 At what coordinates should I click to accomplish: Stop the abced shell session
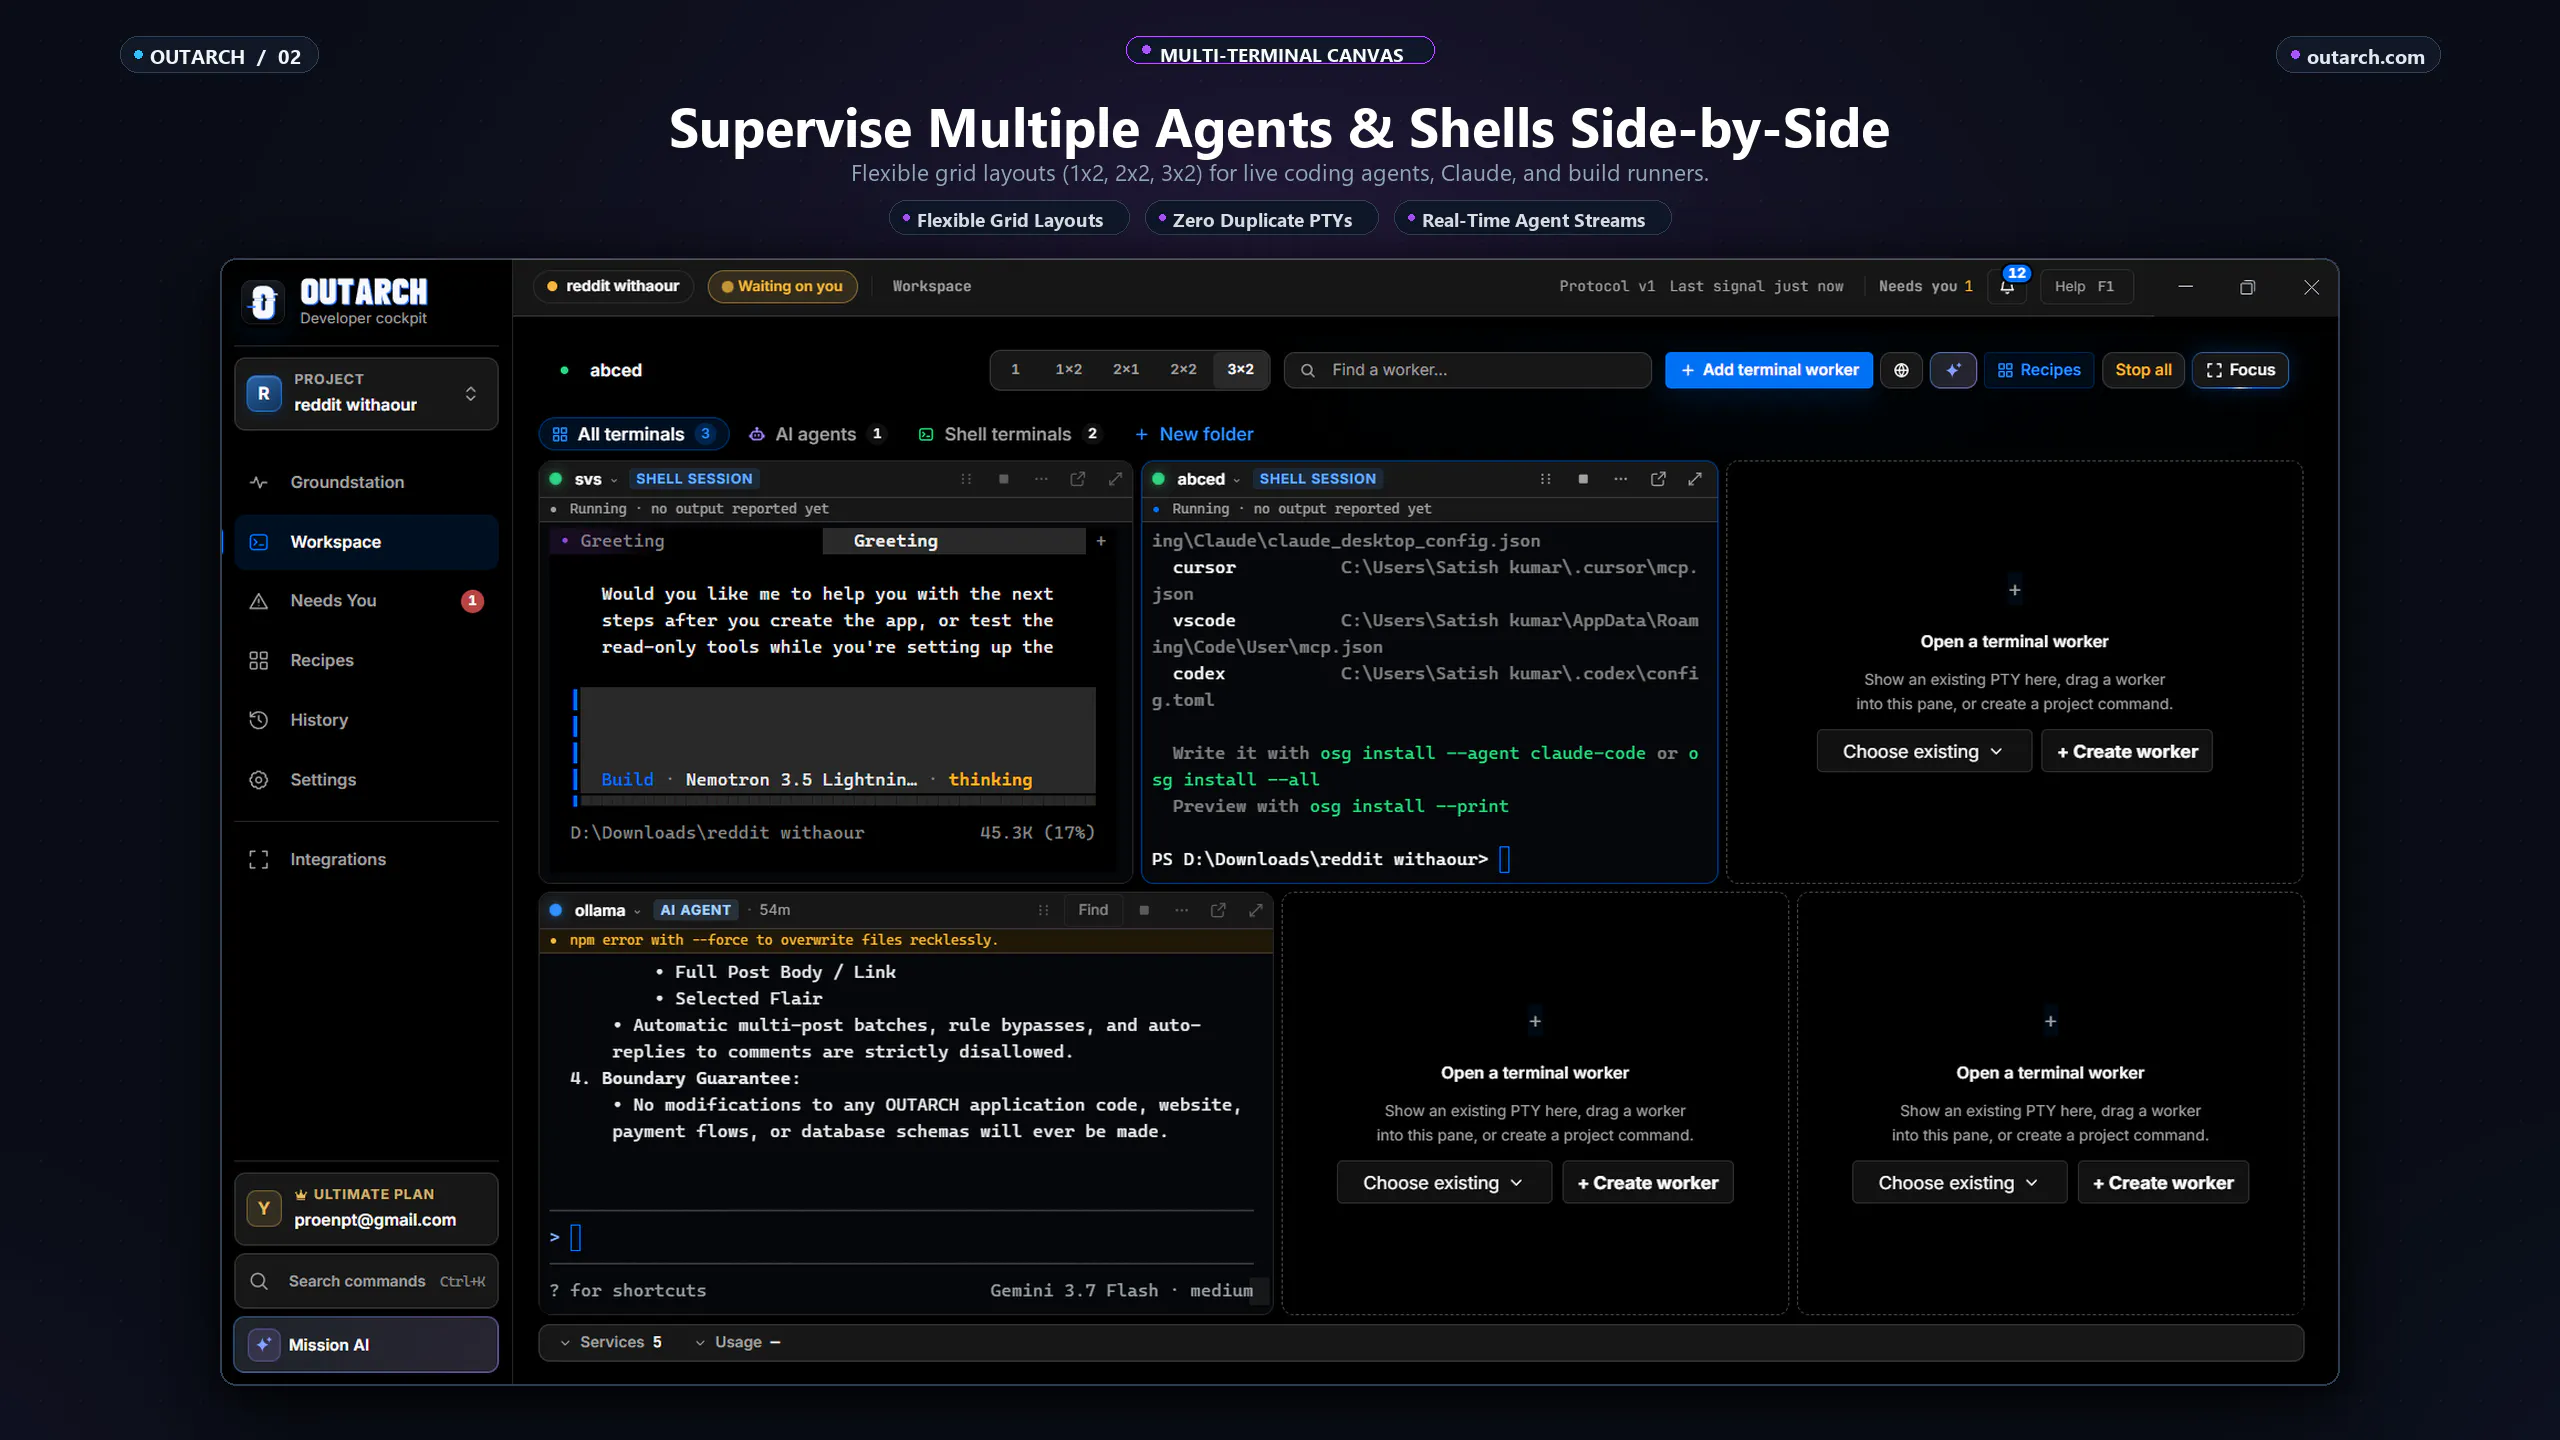[1583, 479]
